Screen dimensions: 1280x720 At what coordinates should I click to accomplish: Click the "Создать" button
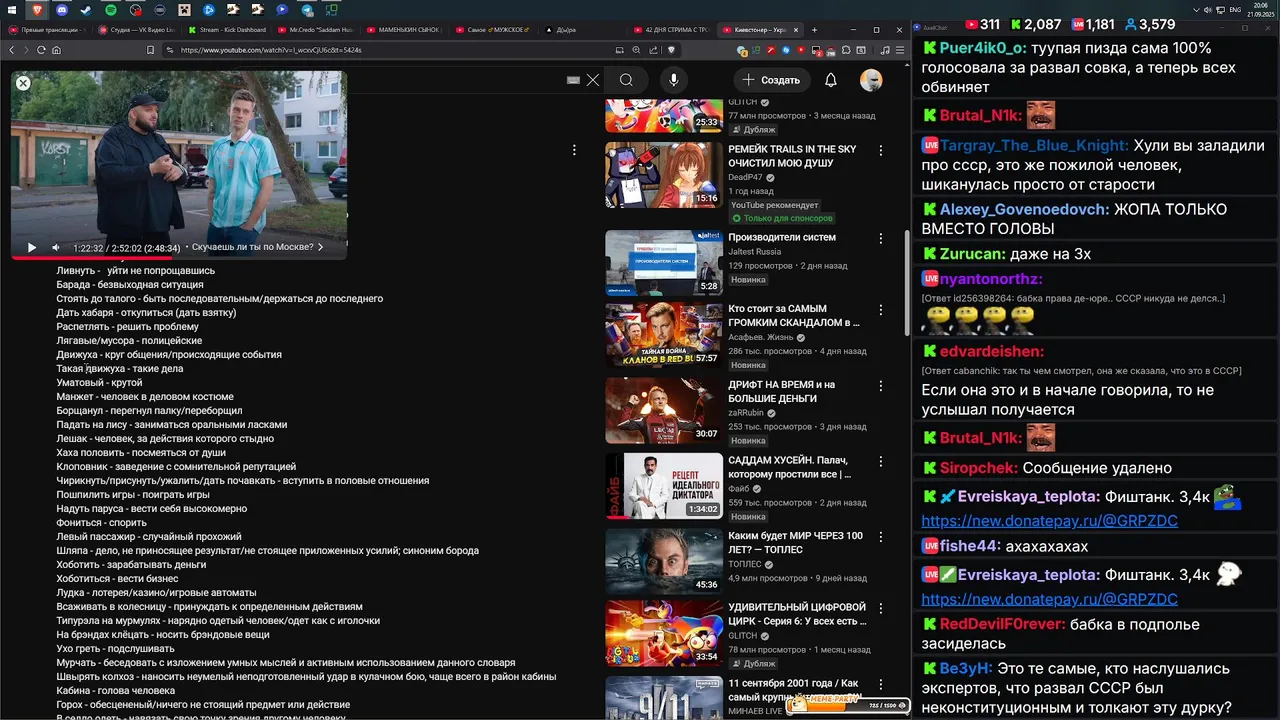tap(772, 80)
